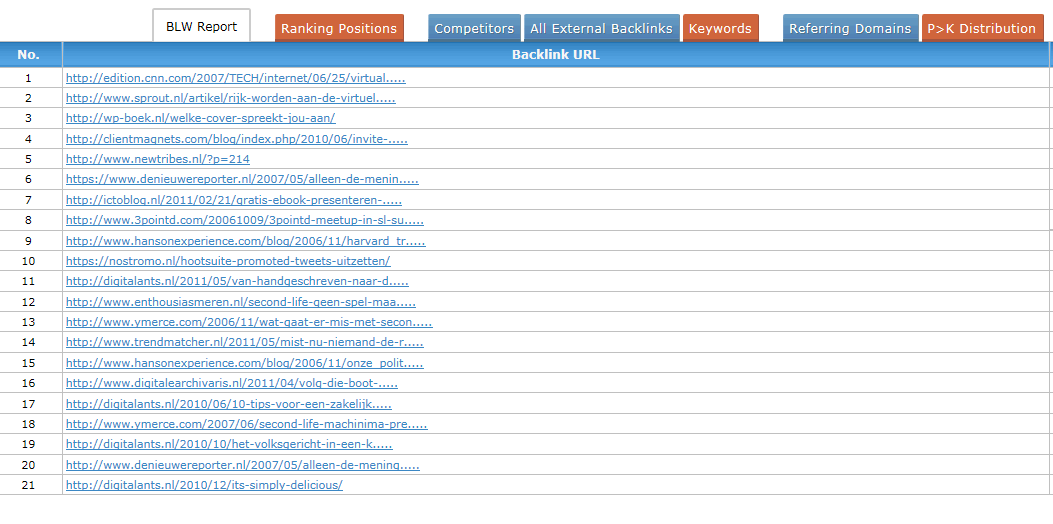
Task: Open ymerce.com 2006/11 wat-gaat-er-mis link
Action: tap(249, 322)
